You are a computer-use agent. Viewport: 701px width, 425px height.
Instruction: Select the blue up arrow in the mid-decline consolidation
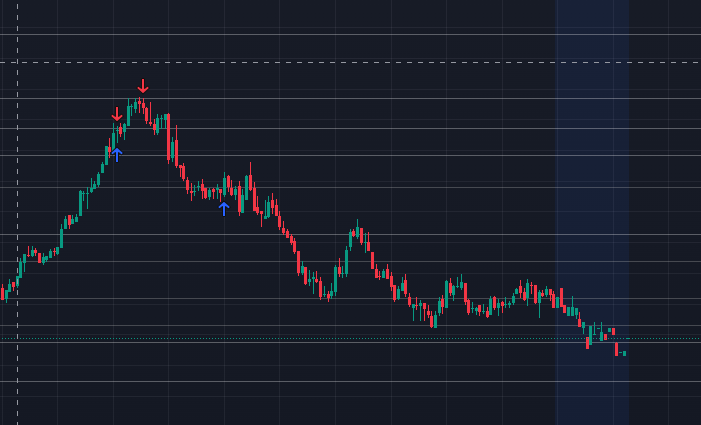[x=224, y=208]
